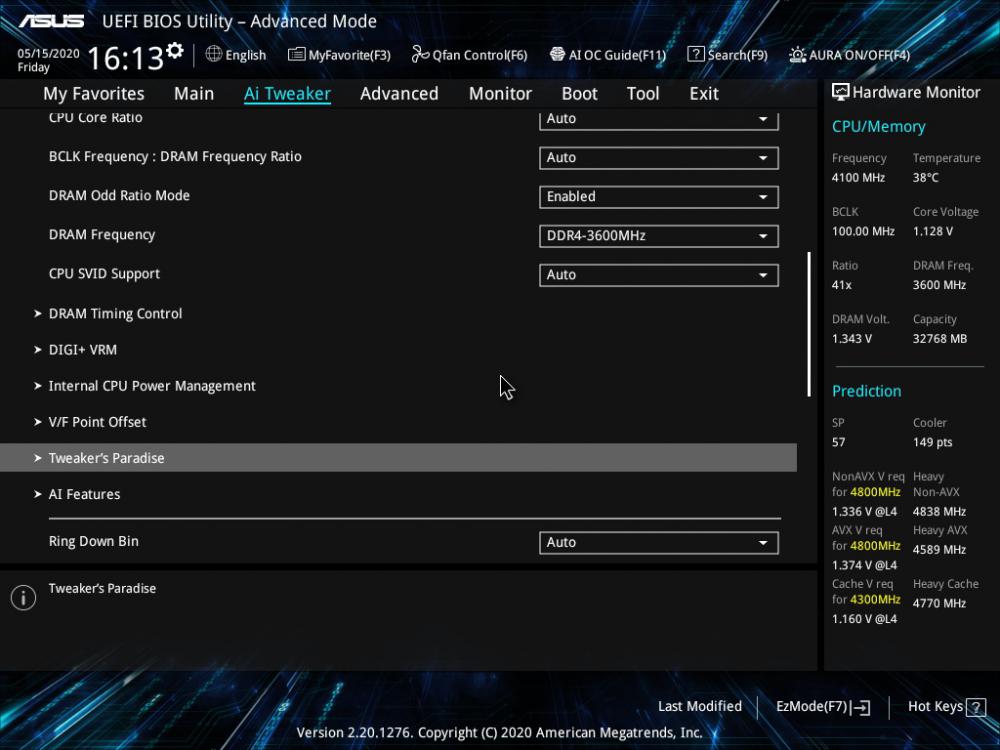Click AURA ON/OFF(F4) label
The width and height of the screenshot is (1000, 750).
click(x=860, y=55)
